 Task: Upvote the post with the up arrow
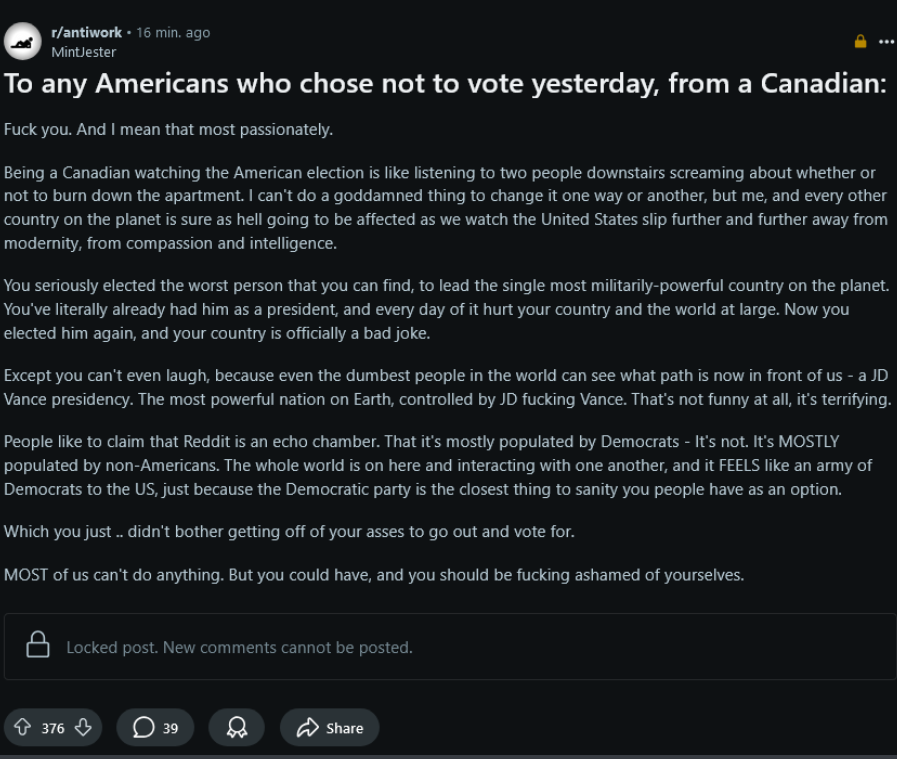tap(22, 728)
